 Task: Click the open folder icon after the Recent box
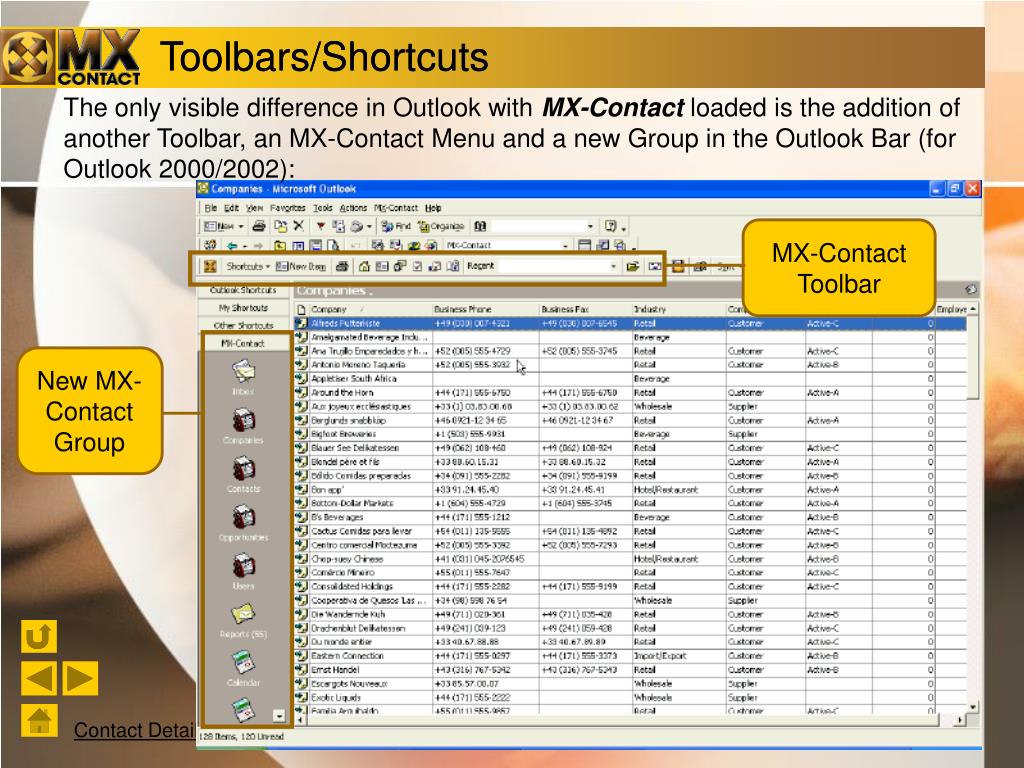coord(632,266)
